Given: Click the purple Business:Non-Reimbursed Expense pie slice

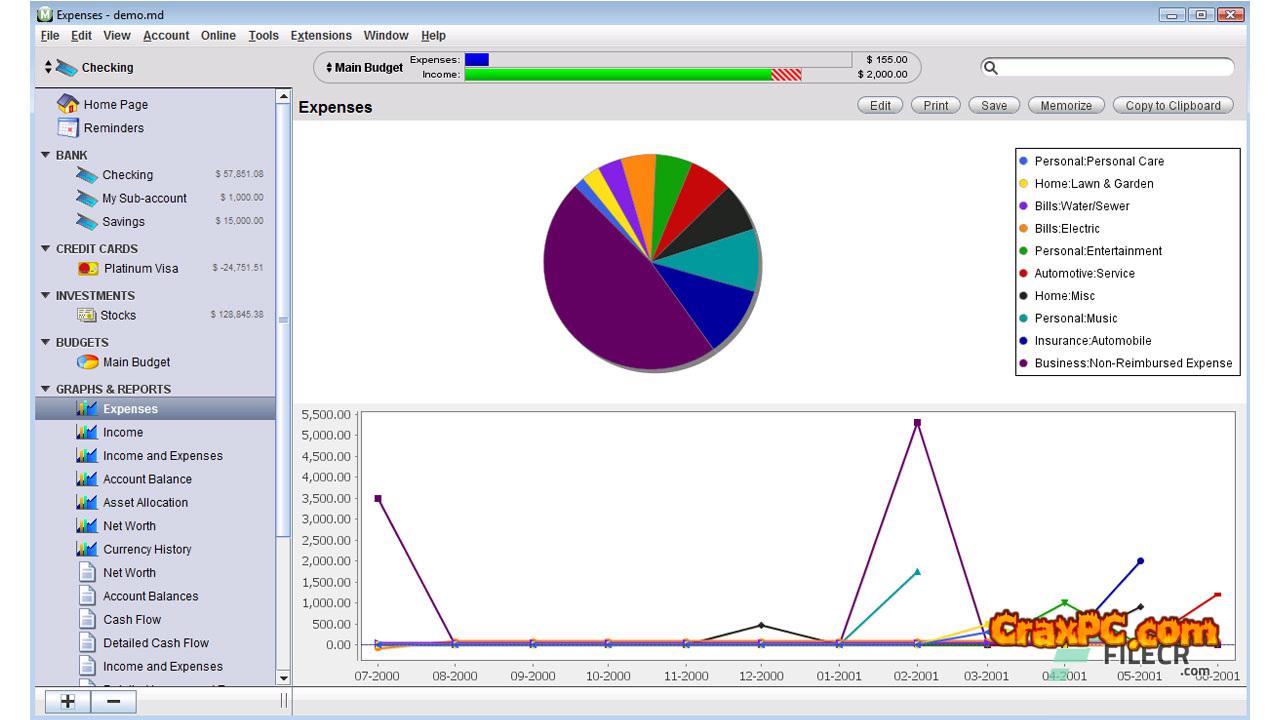Looking at the screenshot, I should pyautogui.click(x=610, y=300).
